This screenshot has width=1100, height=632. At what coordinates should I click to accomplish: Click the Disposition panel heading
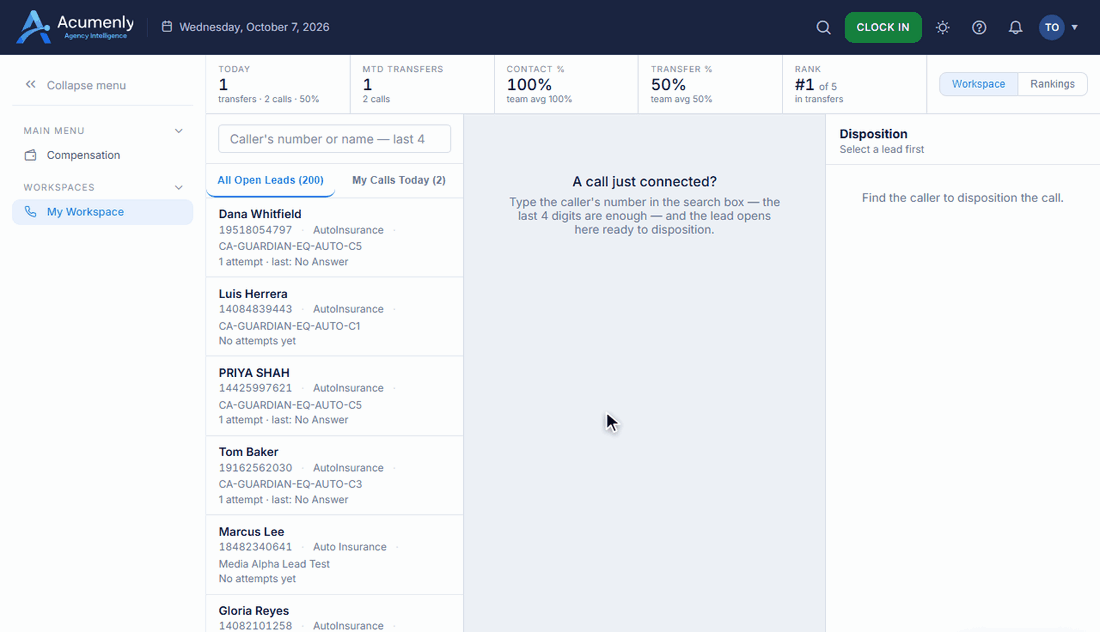[873, 134]
